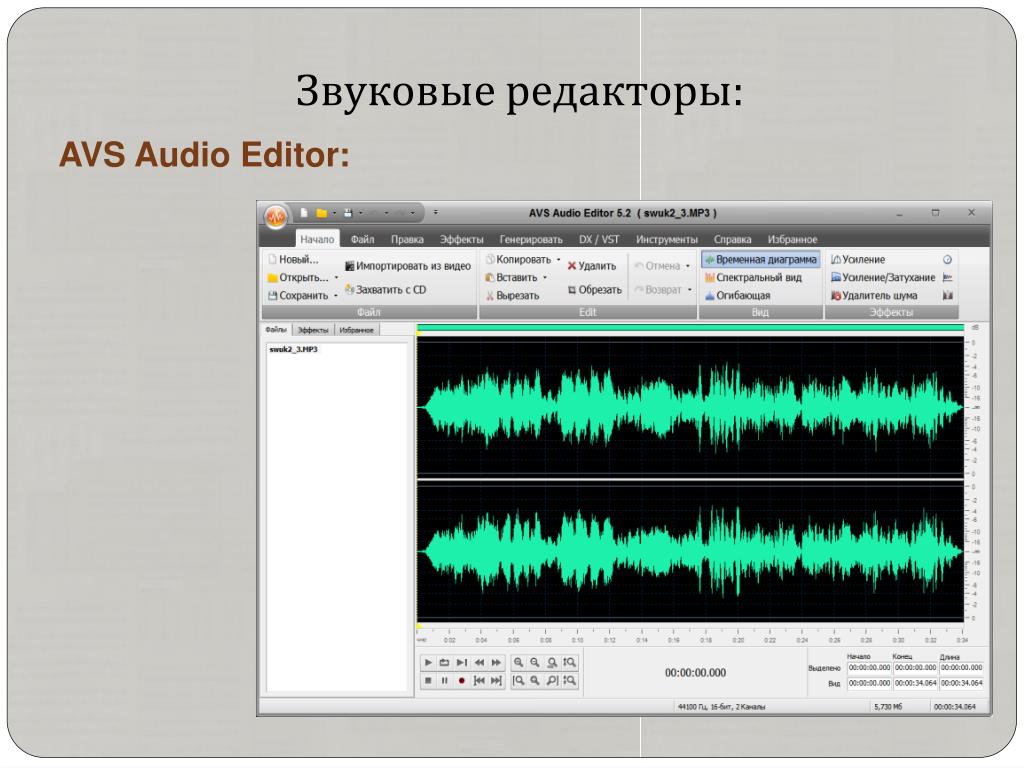Expand the Возврат dropdown arrow

[x=689, y=289]
